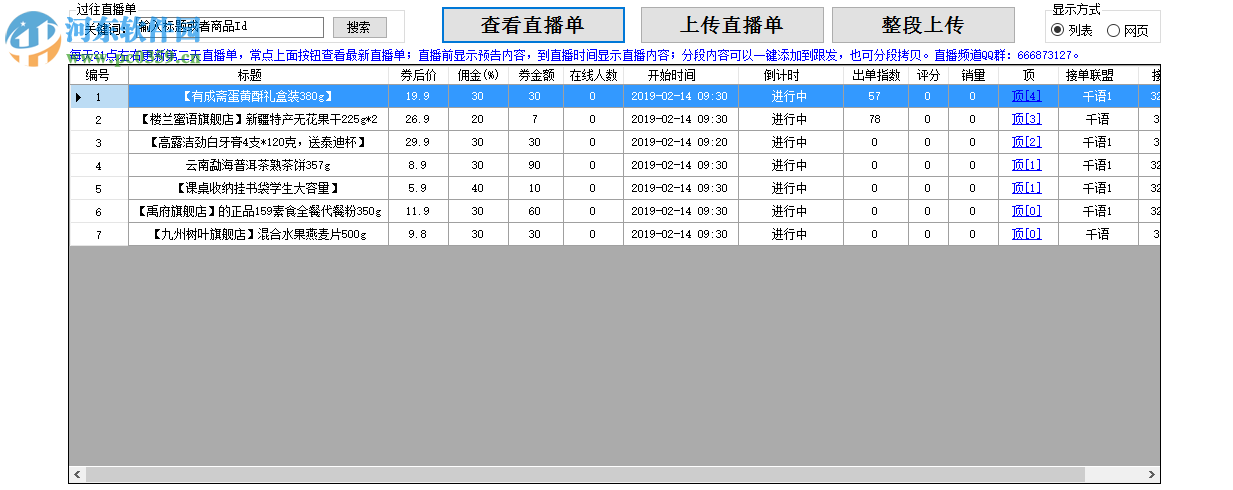Click the 出单指数 column header
Image resolution: width=1233 pixels, height=490 pixels.
point(875,75)
